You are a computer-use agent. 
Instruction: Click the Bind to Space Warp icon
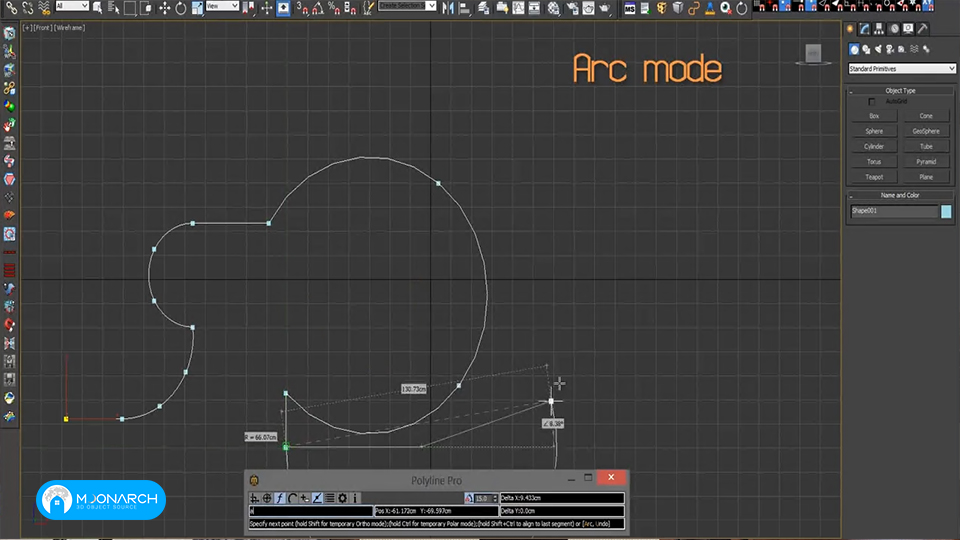pos(44,8)
